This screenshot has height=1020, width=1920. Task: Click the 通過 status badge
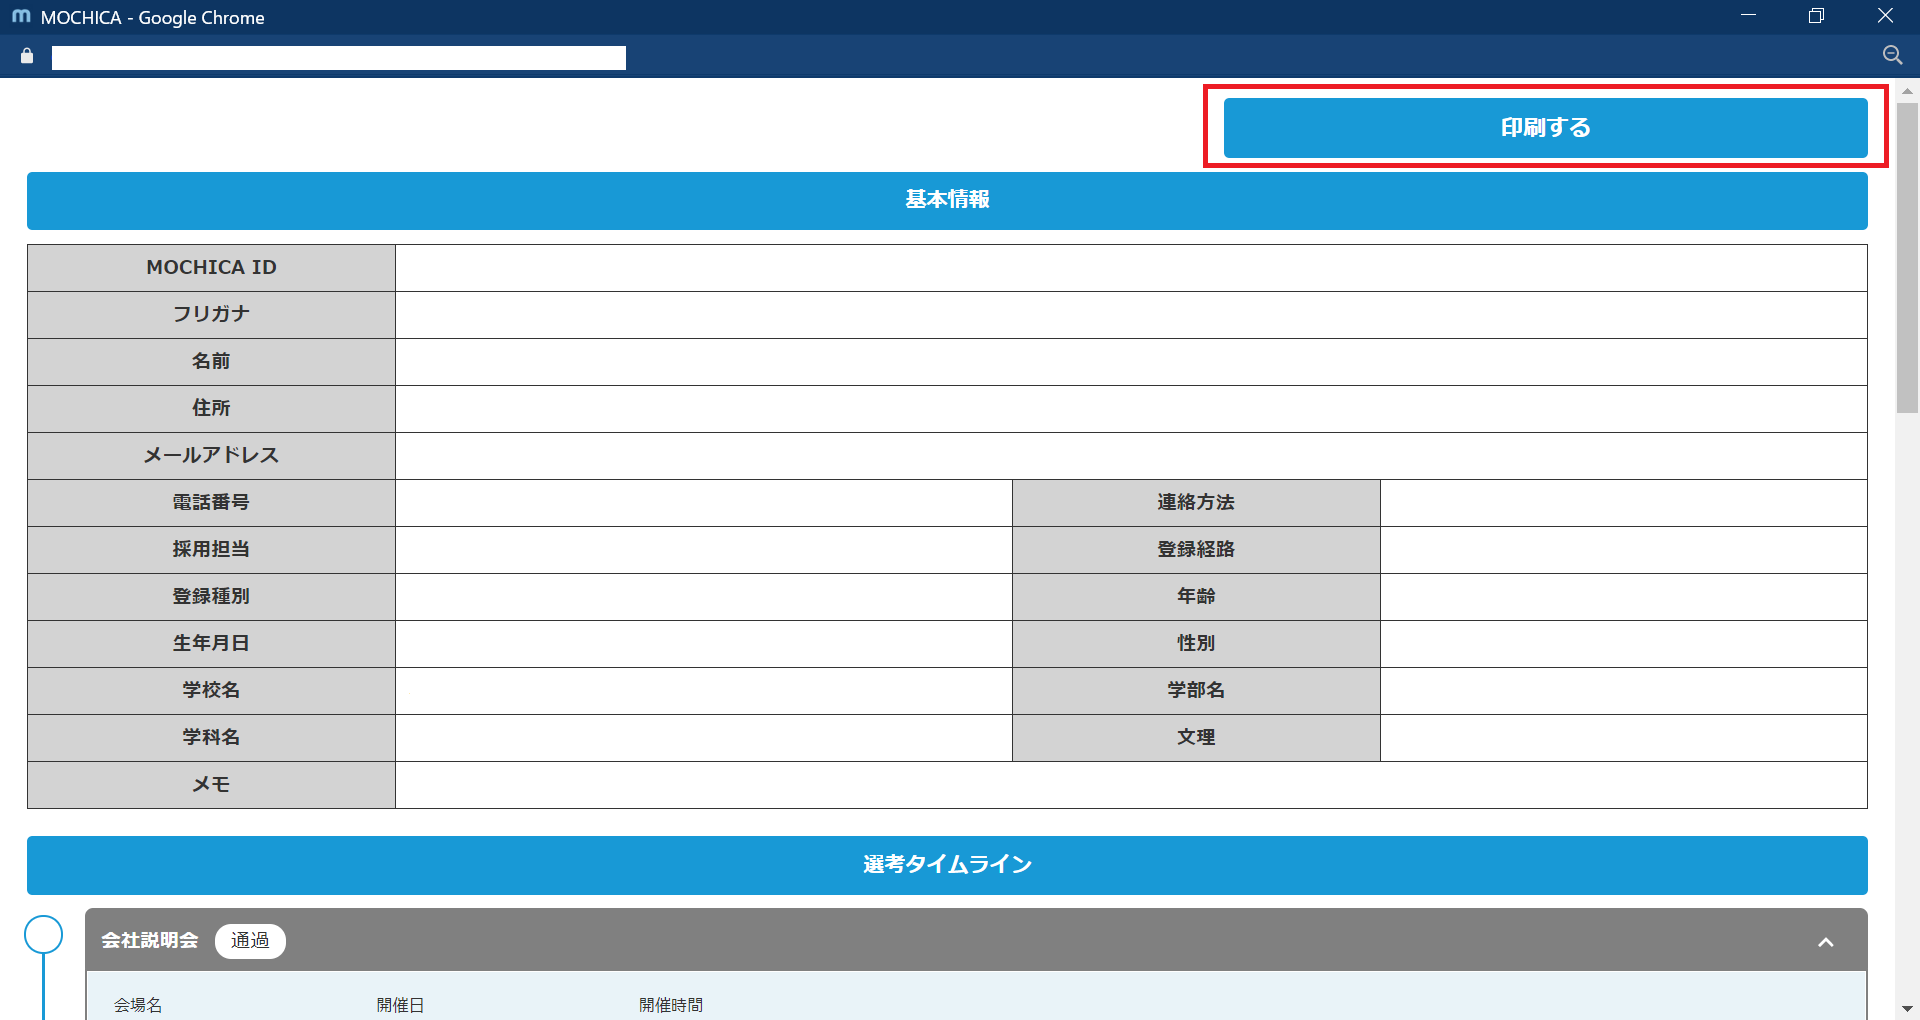tap(250, 941)
